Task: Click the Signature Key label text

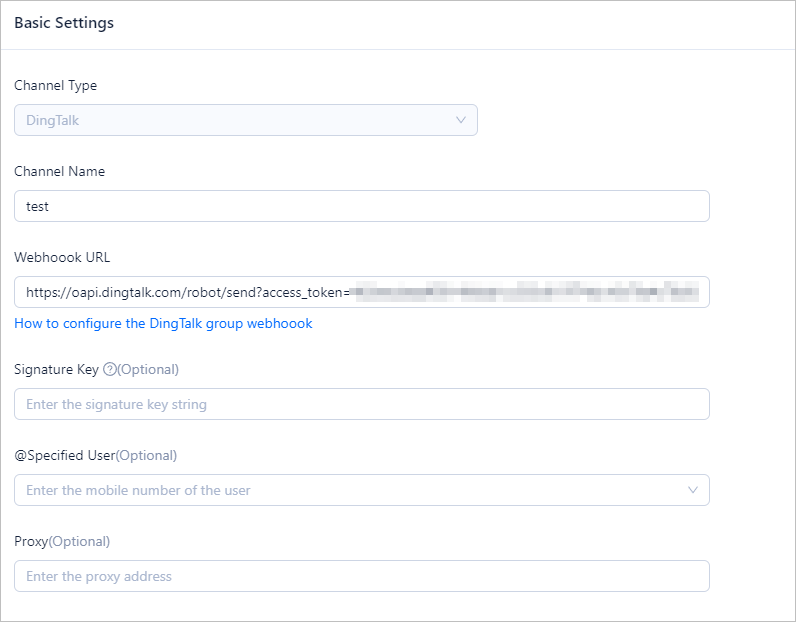Action: (56, 369)
